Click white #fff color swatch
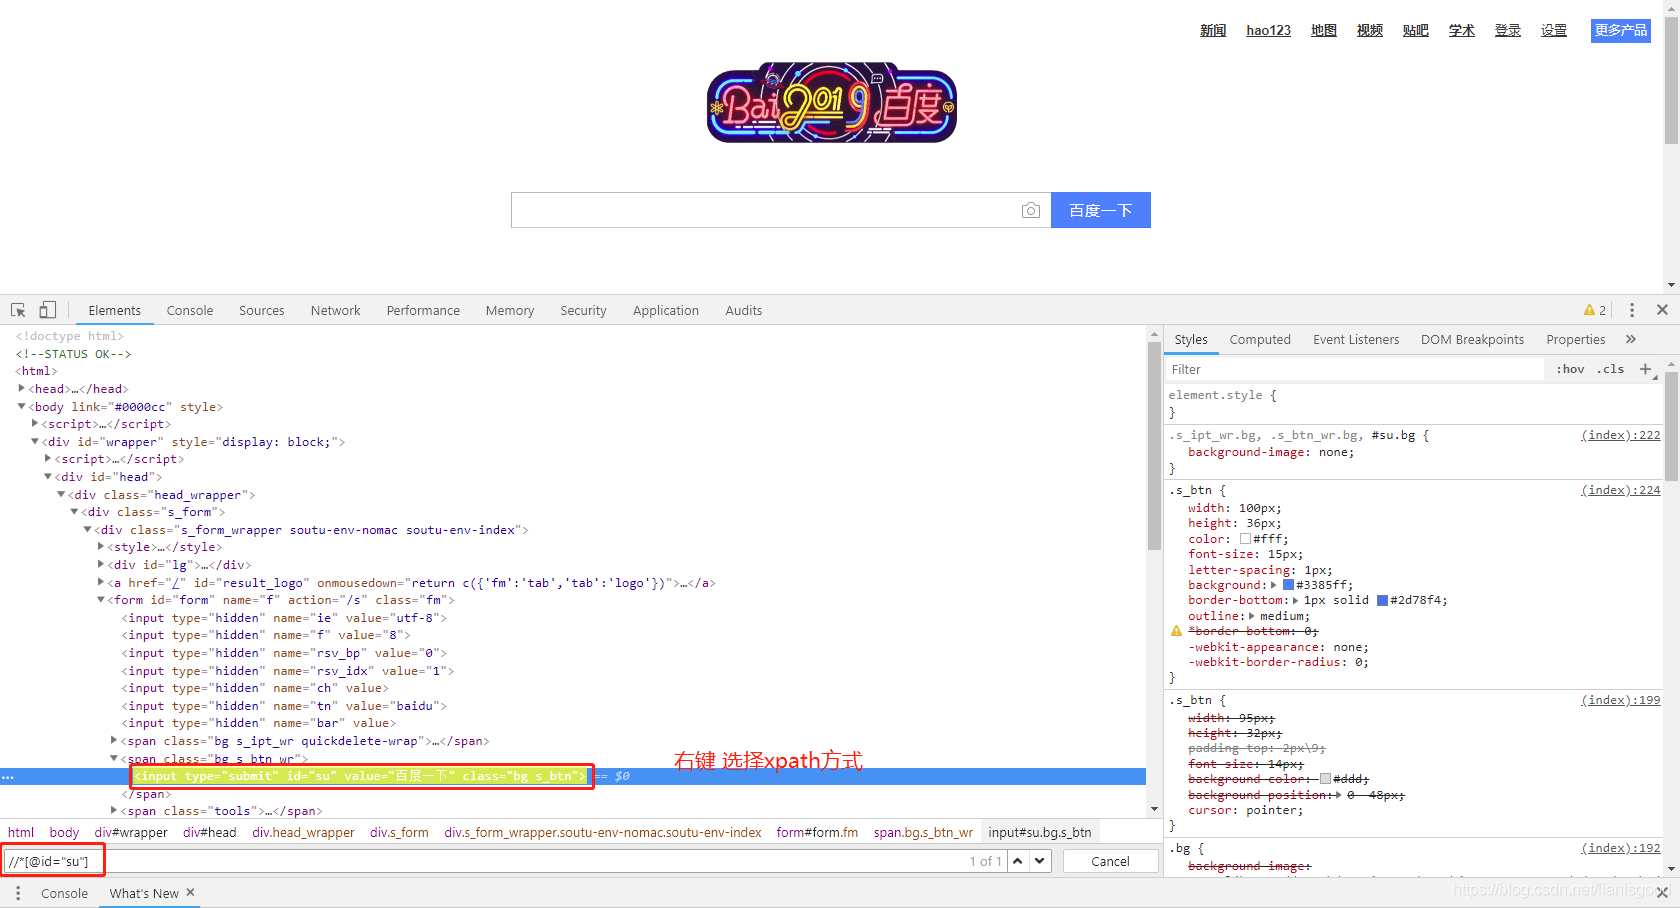This screenshot has width=1680, height=908. [x=1245, y=539]
